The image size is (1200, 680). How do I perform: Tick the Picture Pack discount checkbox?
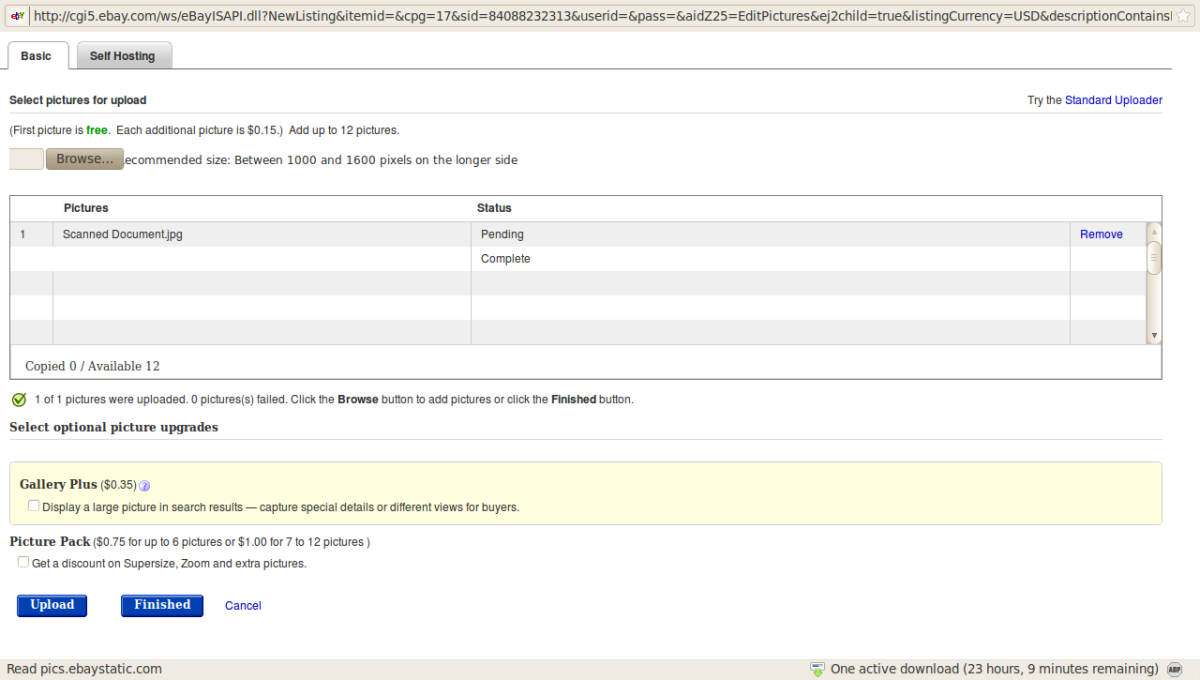[24, 562]
